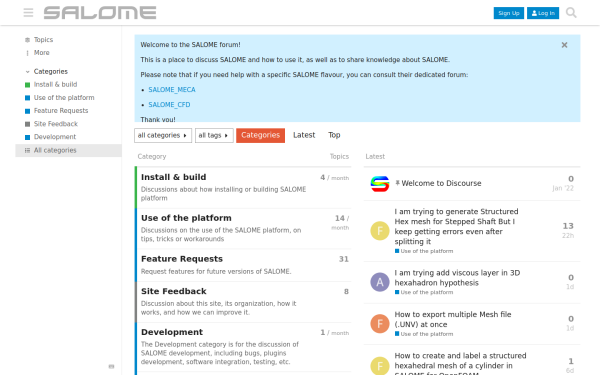Open the Development category heading
The image size is (600, 375).
click(172, 332)
